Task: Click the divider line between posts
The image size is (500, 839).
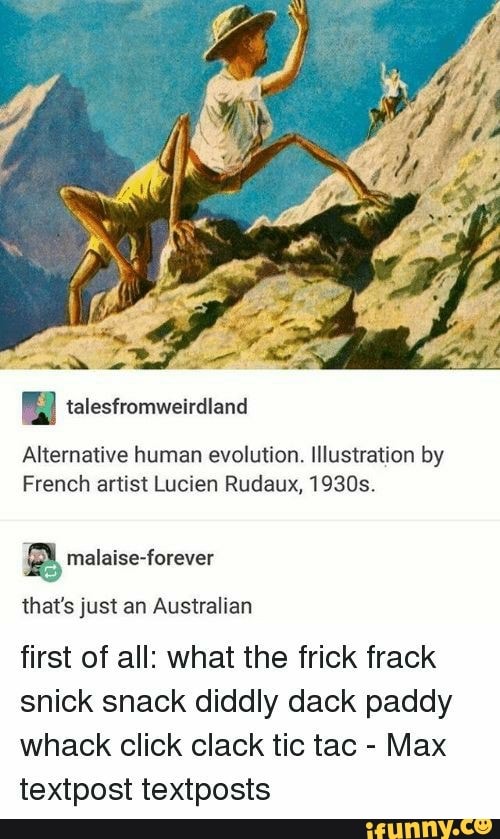Action: pos(250,520)
